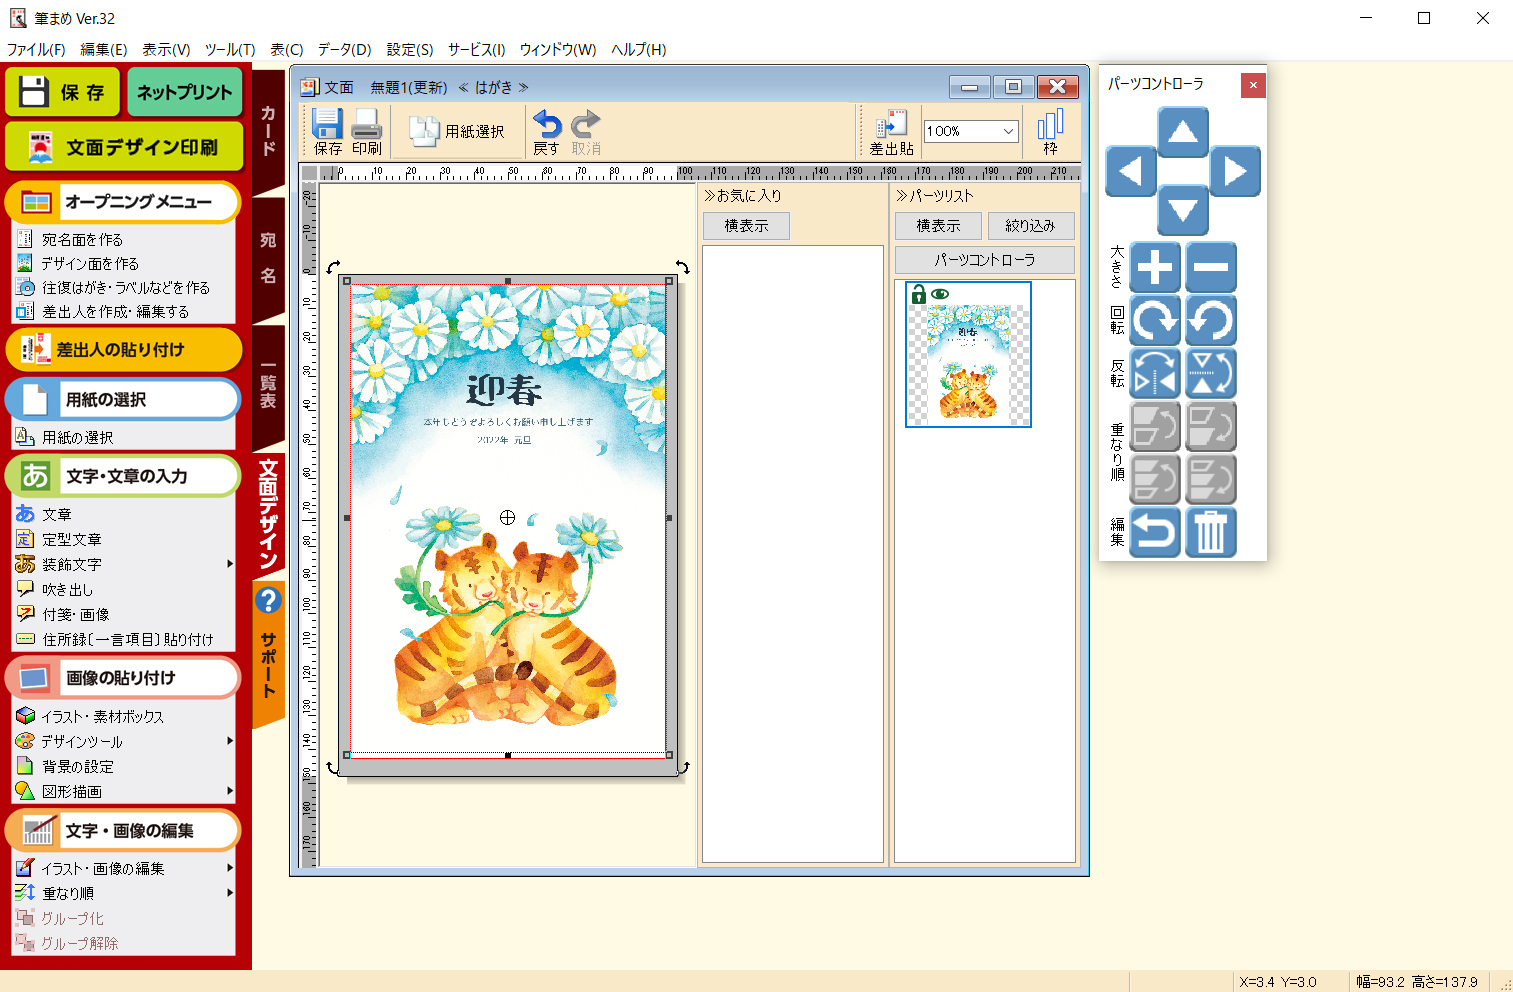Toggle the 枠 frame display button

click(1050, 131)
